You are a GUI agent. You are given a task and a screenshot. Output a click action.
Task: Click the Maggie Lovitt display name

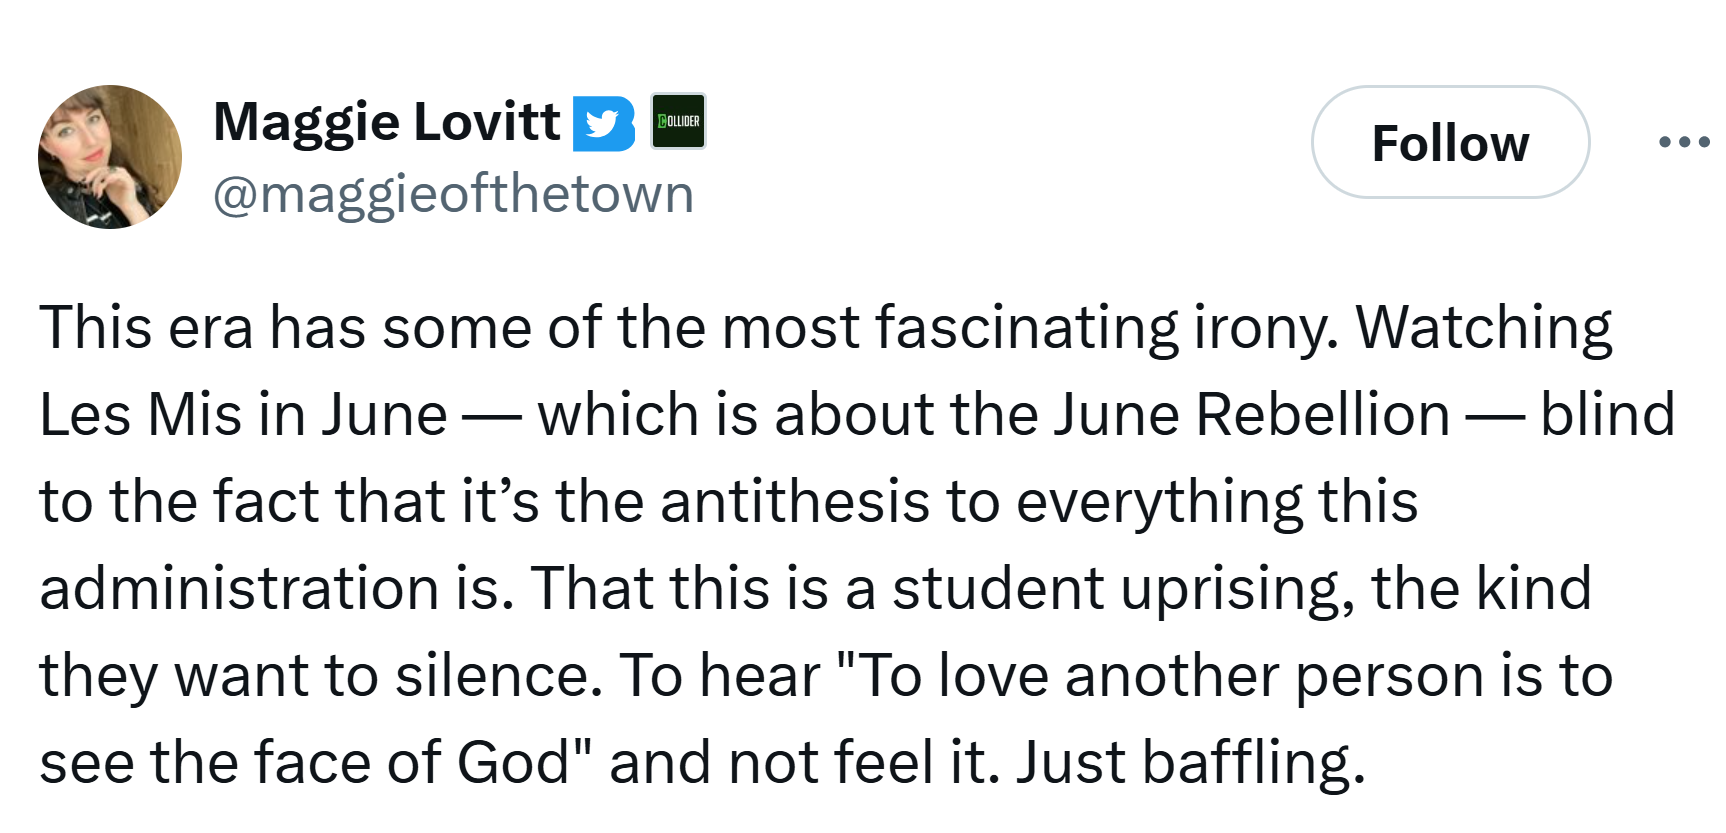coord(387,122)
